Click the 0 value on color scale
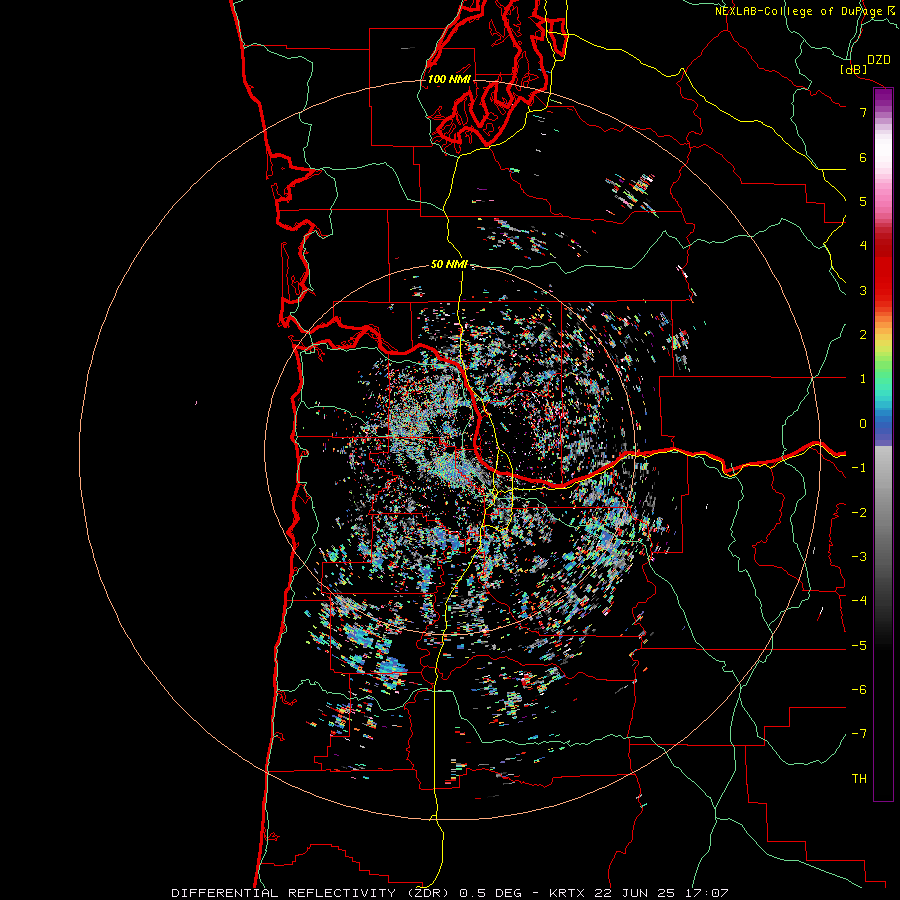This screenshot has height=900, width=900. [863, 424]
